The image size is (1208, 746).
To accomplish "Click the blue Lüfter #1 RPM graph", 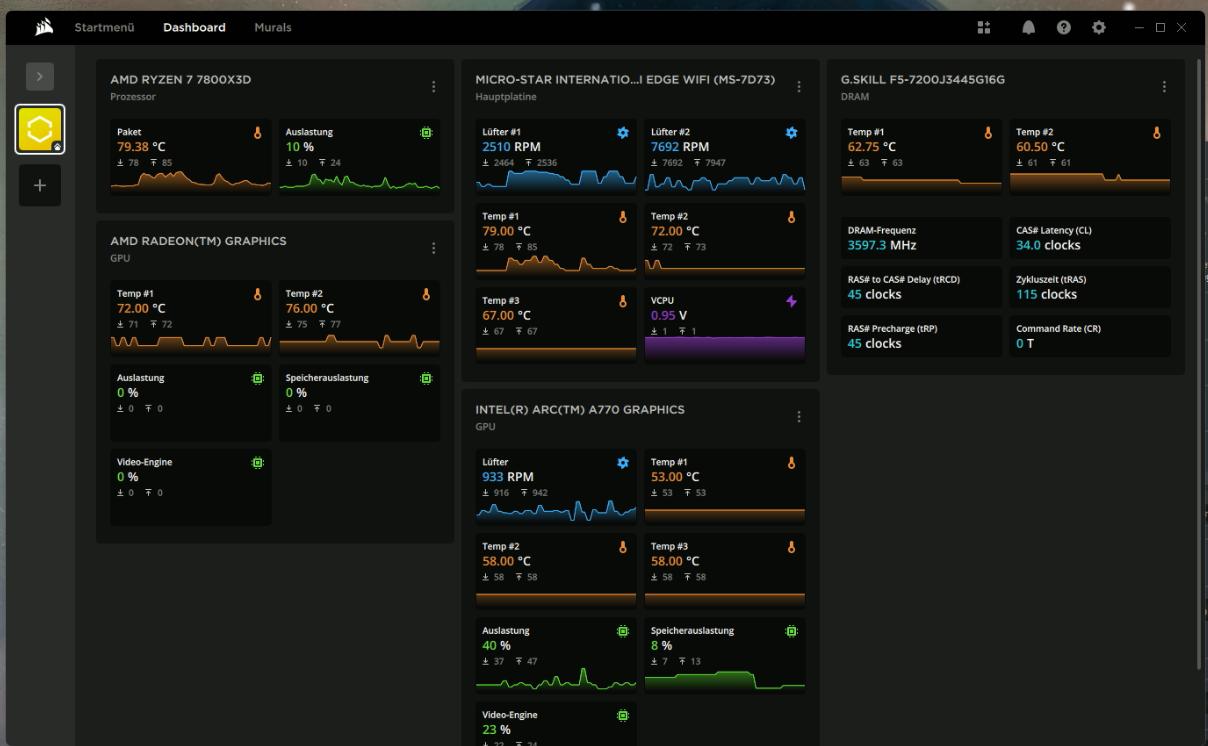I will (x=556, y=180).
